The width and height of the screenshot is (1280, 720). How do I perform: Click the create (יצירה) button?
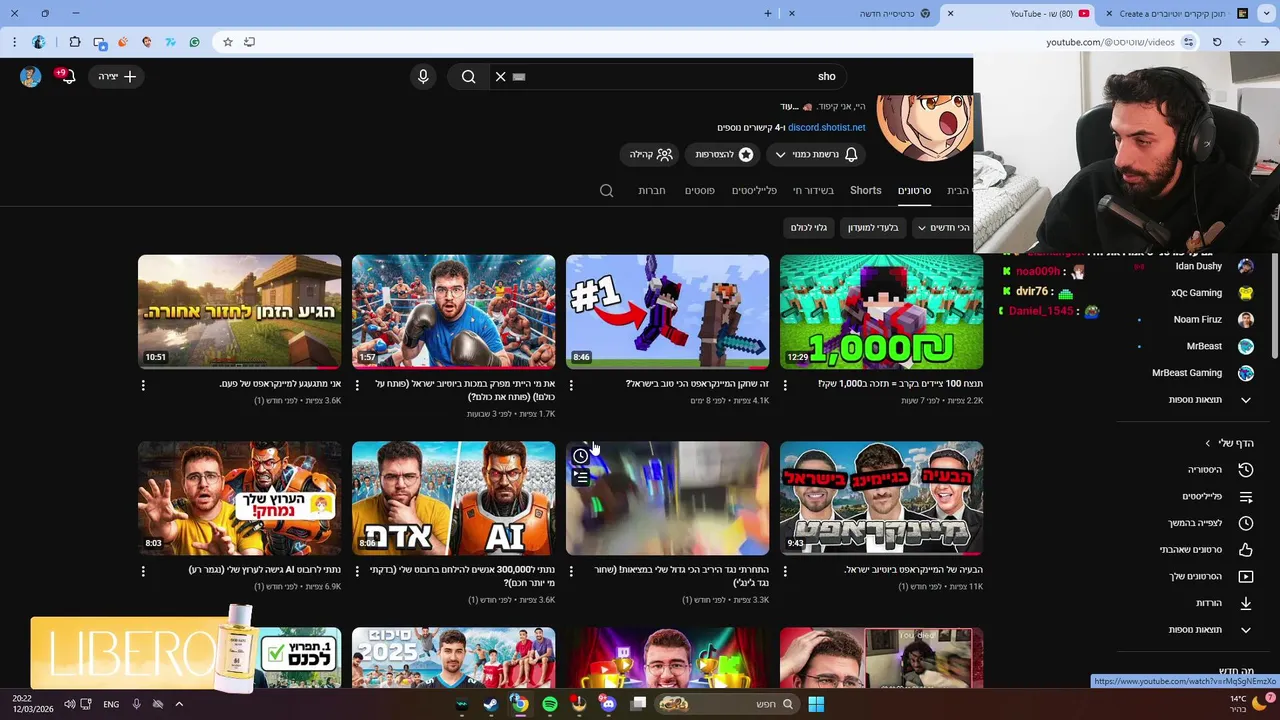coord(117,76)
